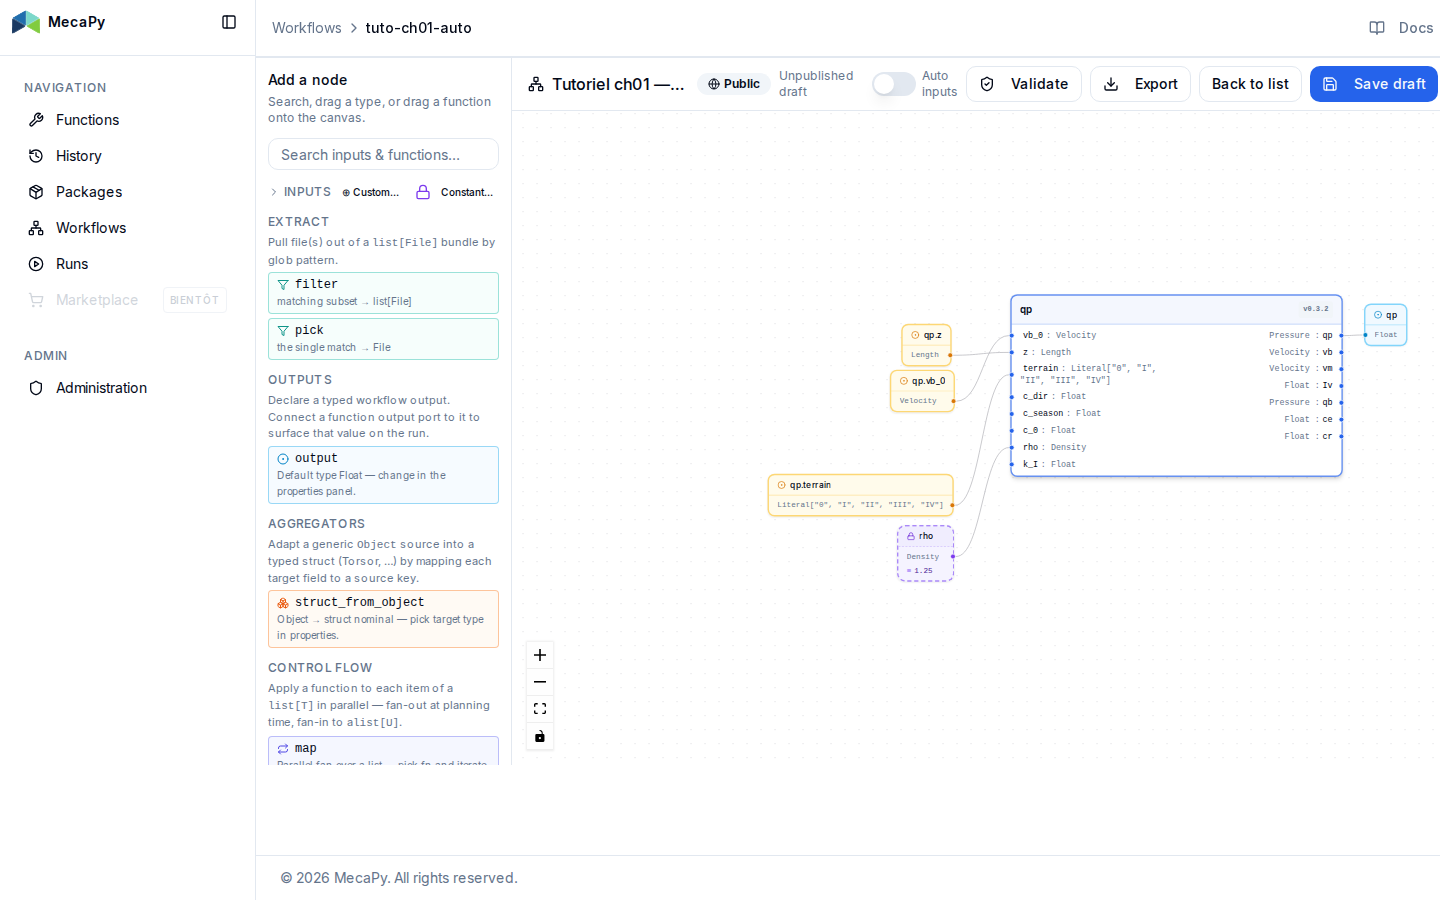1440x900 pixels.
Task: Click the clock icon beside History
Action: tap(36, 156)
